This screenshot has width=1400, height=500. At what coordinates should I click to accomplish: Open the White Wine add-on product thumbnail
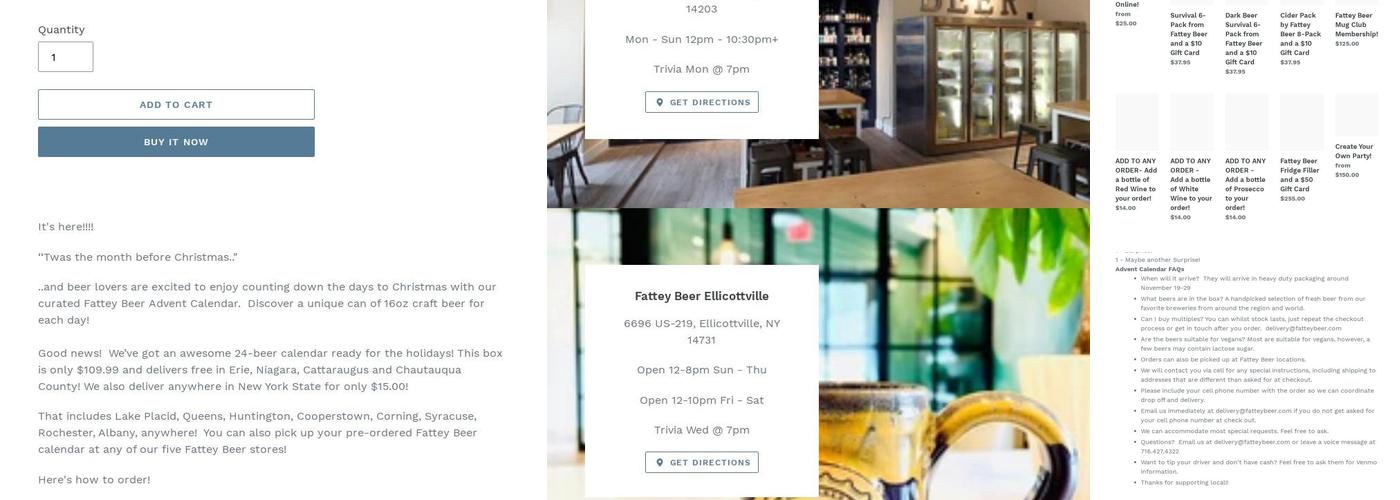pyautogui.click(x=1192, y=122)
